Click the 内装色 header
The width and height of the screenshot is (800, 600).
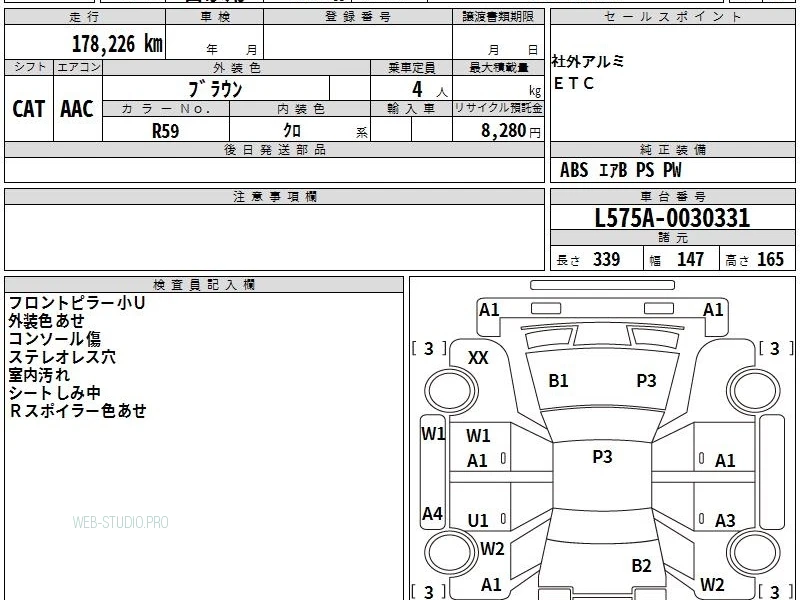(301, 109)
